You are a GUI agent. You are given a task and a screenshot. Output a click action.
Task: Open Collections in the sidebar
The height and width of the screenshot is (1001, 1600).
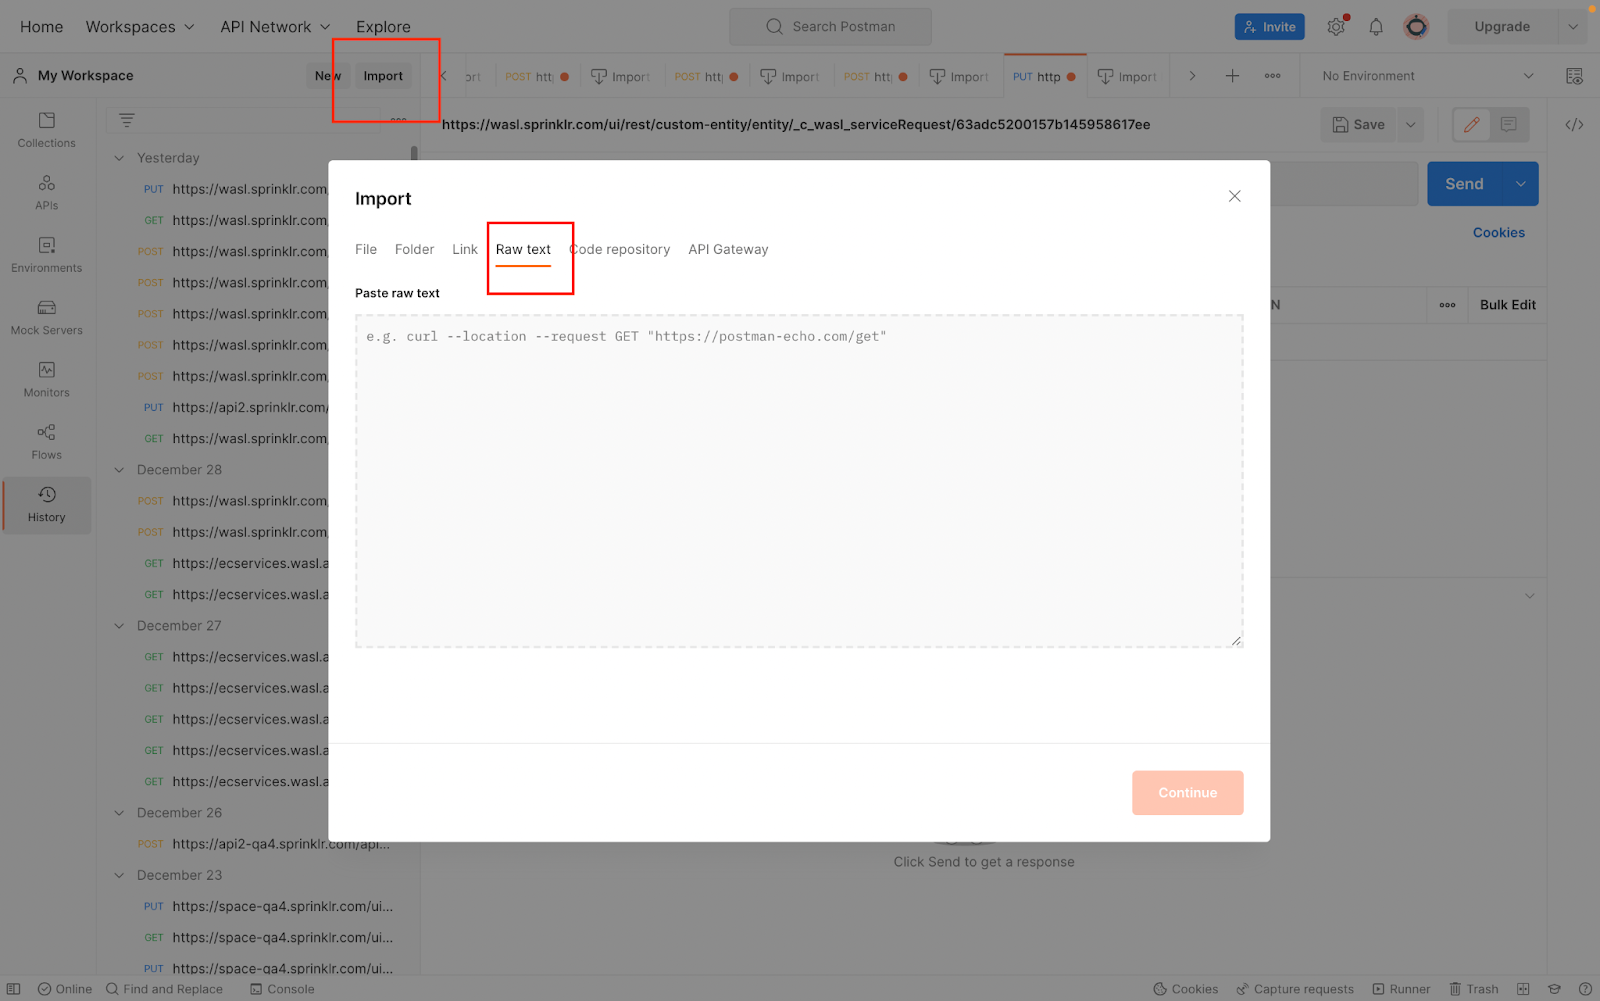click(46, 130)
